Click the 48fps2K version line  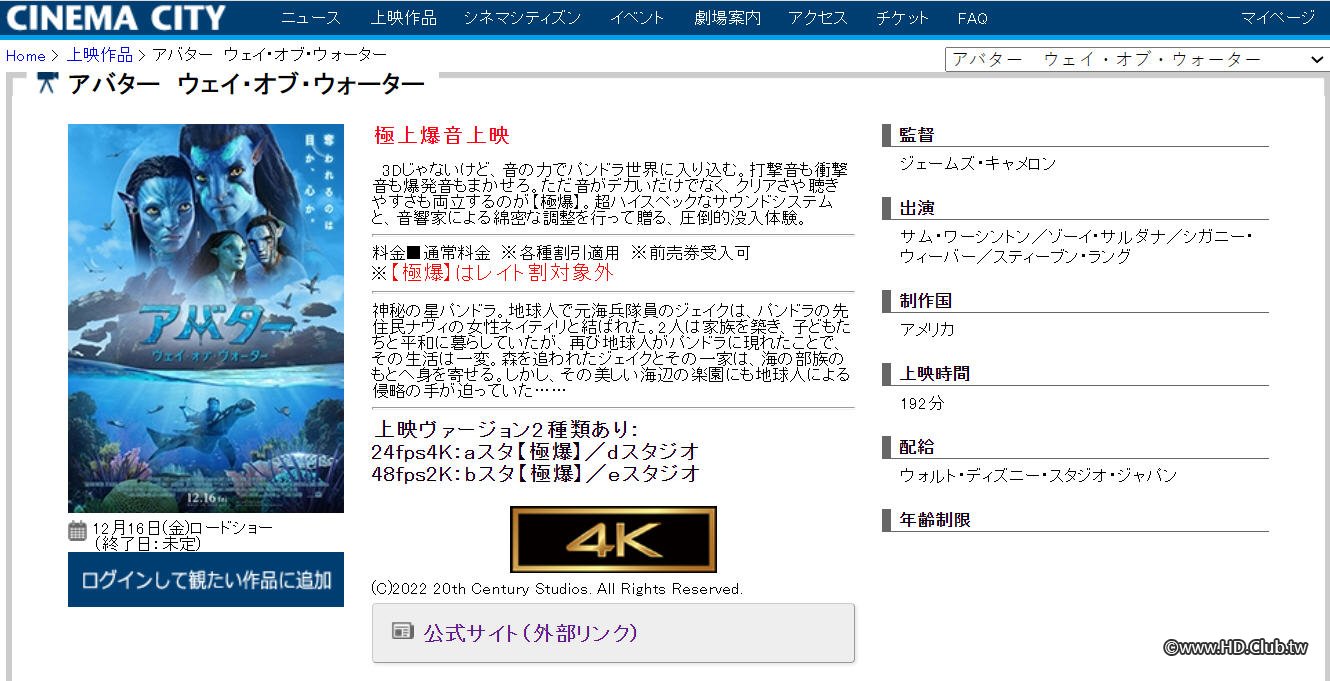pyautogui.click(x=535, y=473)
